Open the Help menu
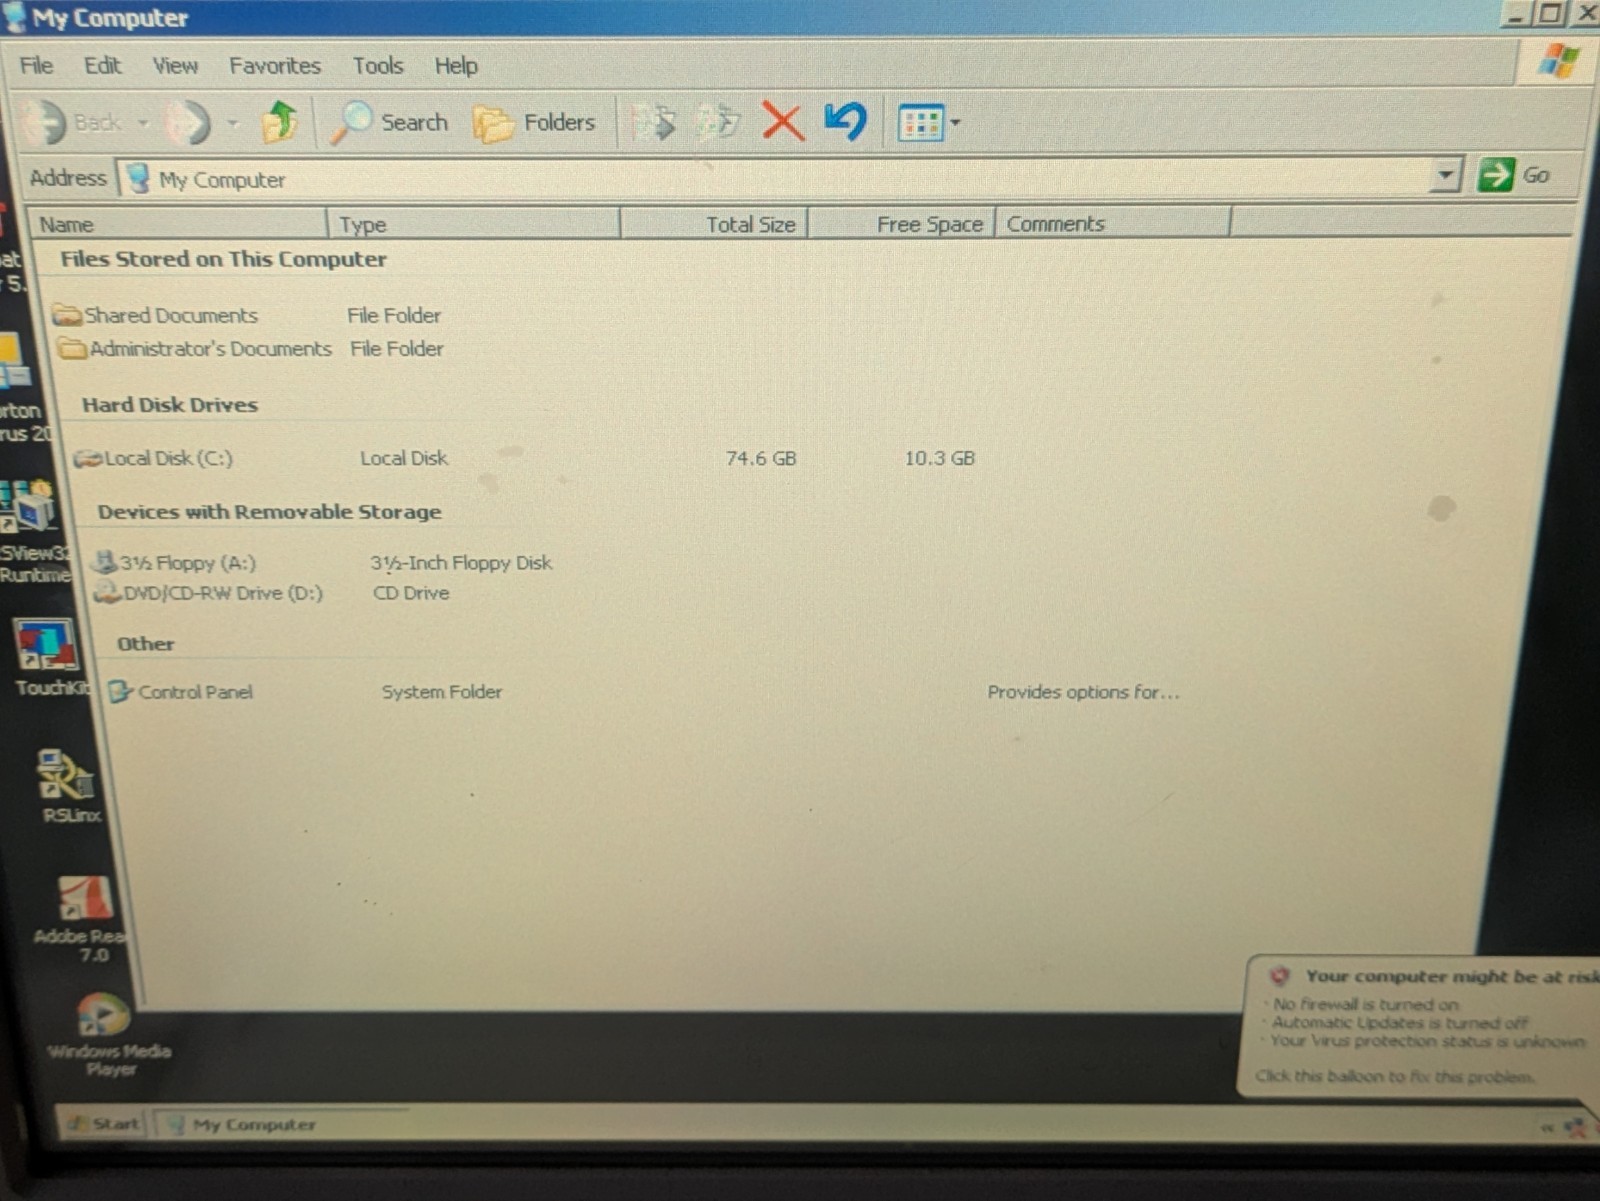Viewport: 1600px width, 1201px height. 456,66
